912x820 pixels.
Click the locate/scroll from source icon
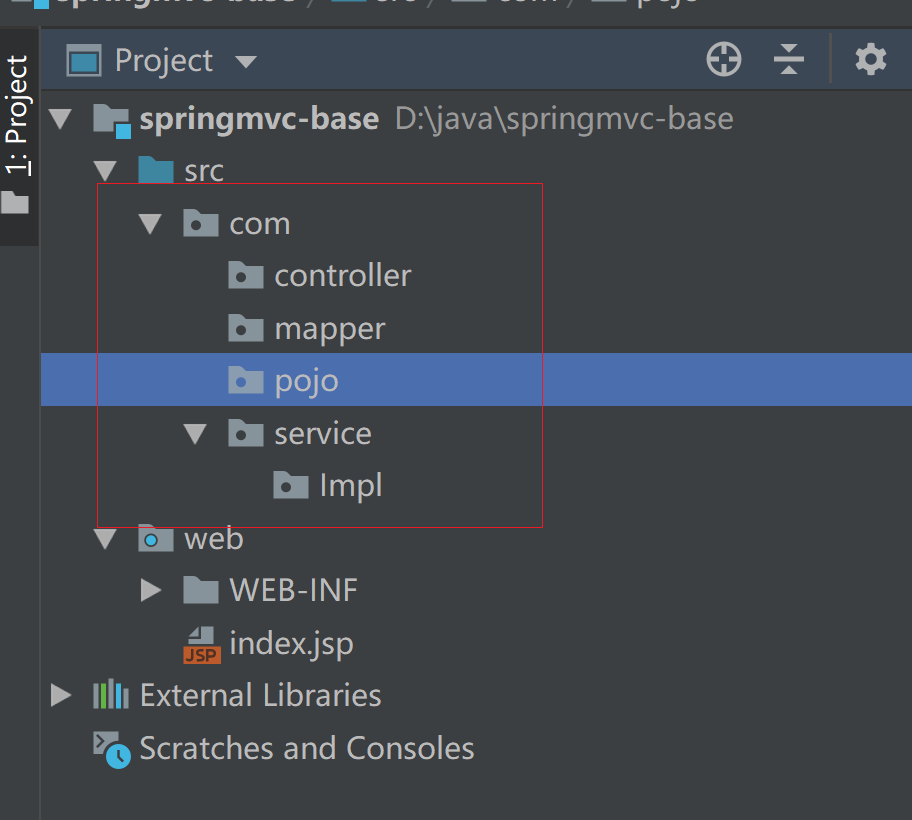tap(724, 60)
